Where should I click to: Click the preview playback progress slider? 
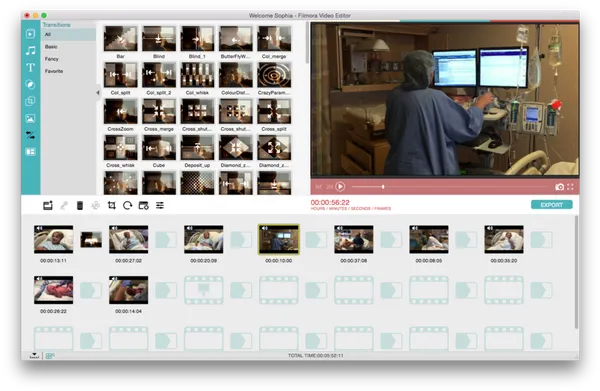pyautogui.click(x=450, y=187)
